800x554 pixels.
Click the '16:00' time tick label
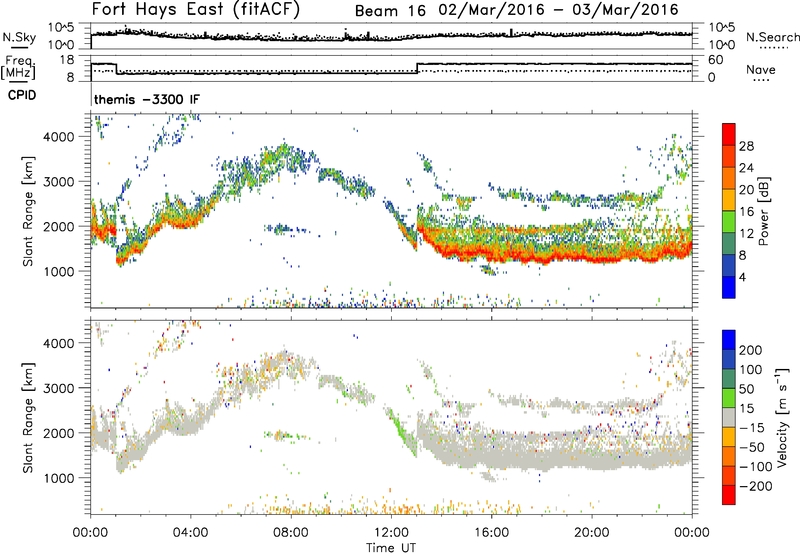pos(491,533)
